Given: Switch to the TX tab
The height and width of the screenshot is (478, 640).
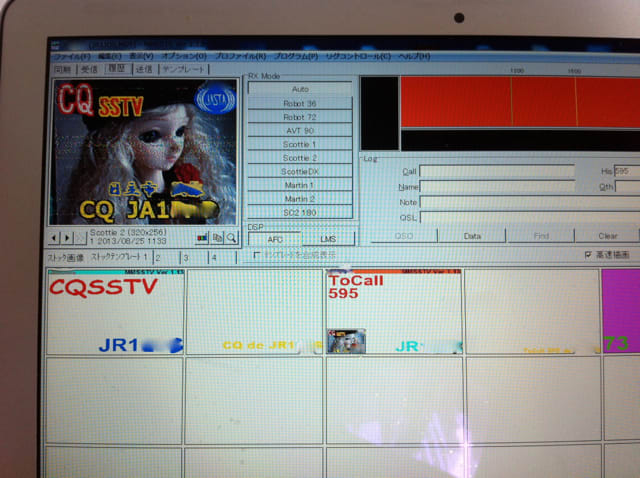Looking at the screenshot, I should pyautogui.click(x=144, y=69).
